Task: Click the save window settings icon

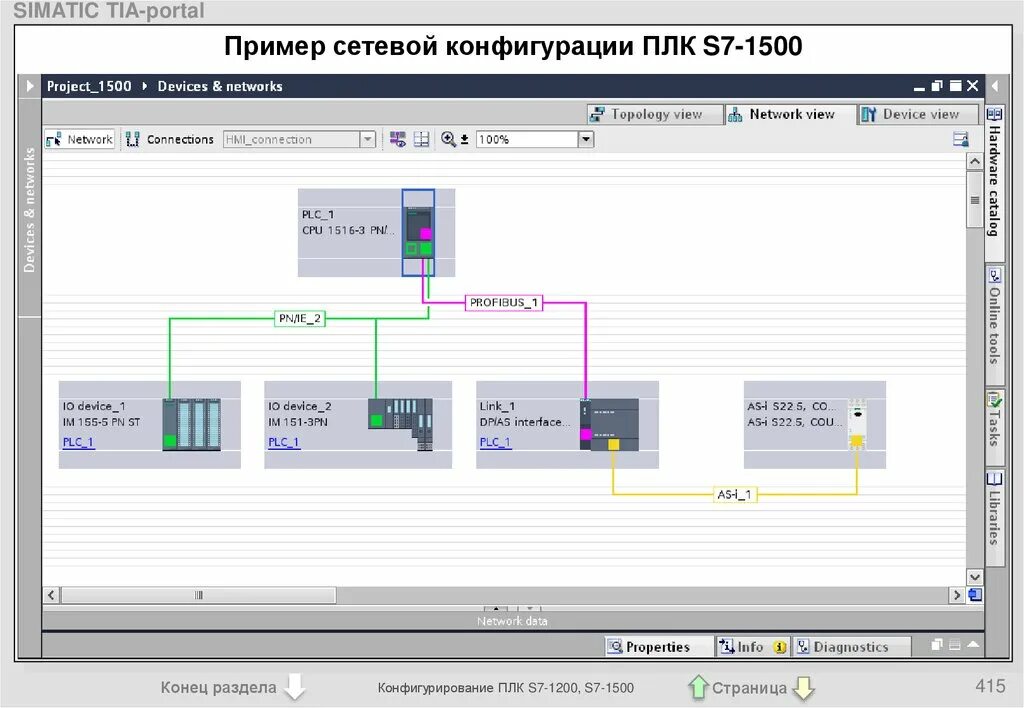Action: [961, 139]
